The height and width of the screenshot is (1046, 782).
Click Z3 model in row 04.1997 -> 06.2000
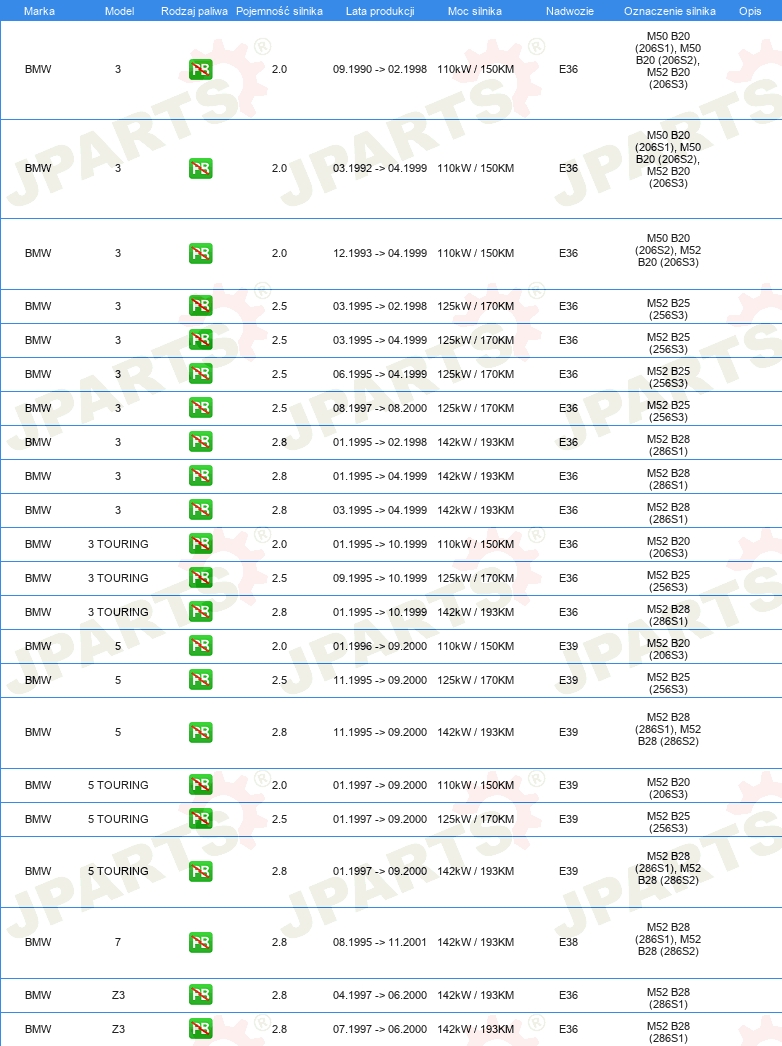click(118, 995)
